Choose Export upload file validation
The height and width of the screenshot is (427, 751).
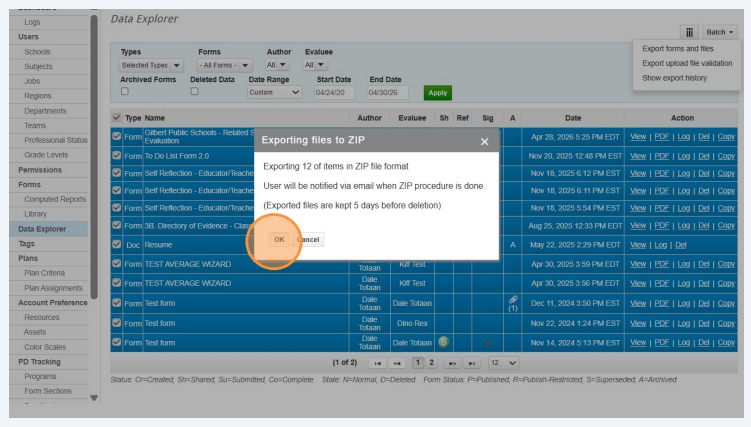pyautogui.click(x=687, y=63)
